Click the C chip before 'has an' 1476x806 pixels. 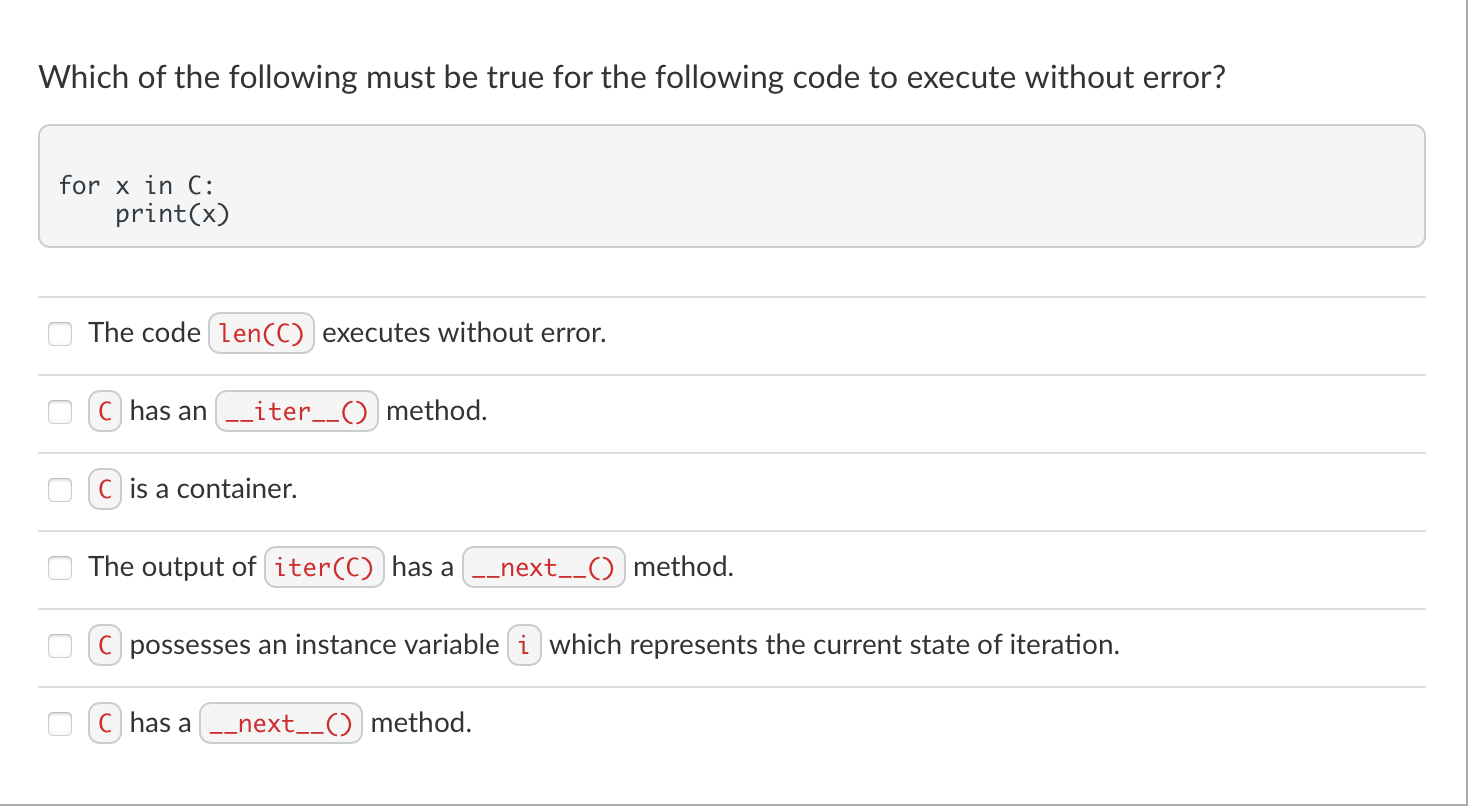point(105,411)
